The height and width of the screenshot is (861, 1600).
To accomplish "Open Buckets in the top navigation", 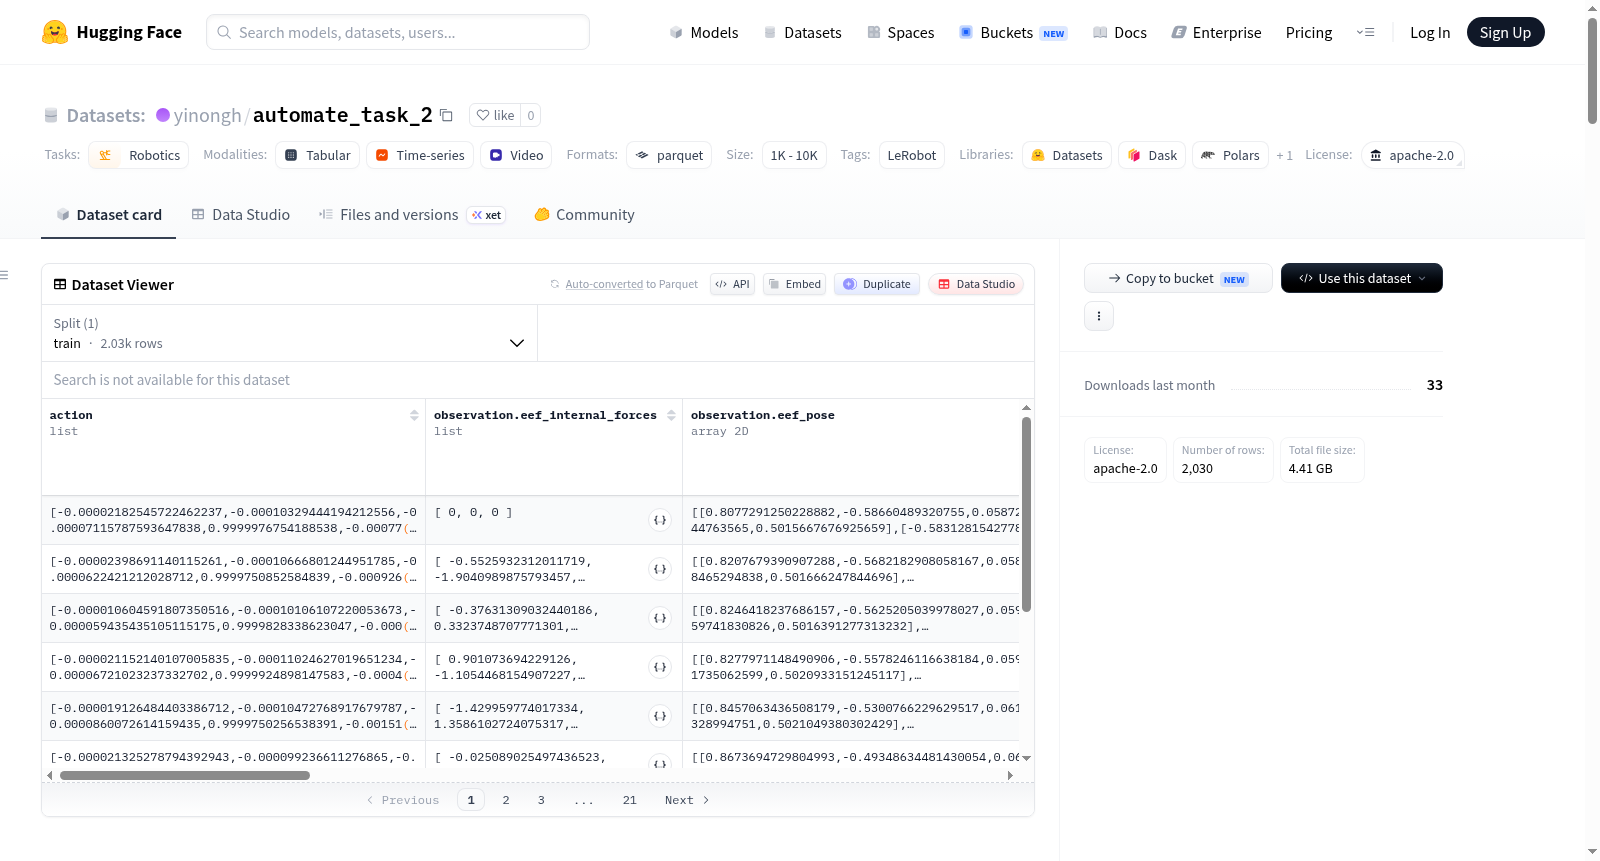I will pos(1013,32).
